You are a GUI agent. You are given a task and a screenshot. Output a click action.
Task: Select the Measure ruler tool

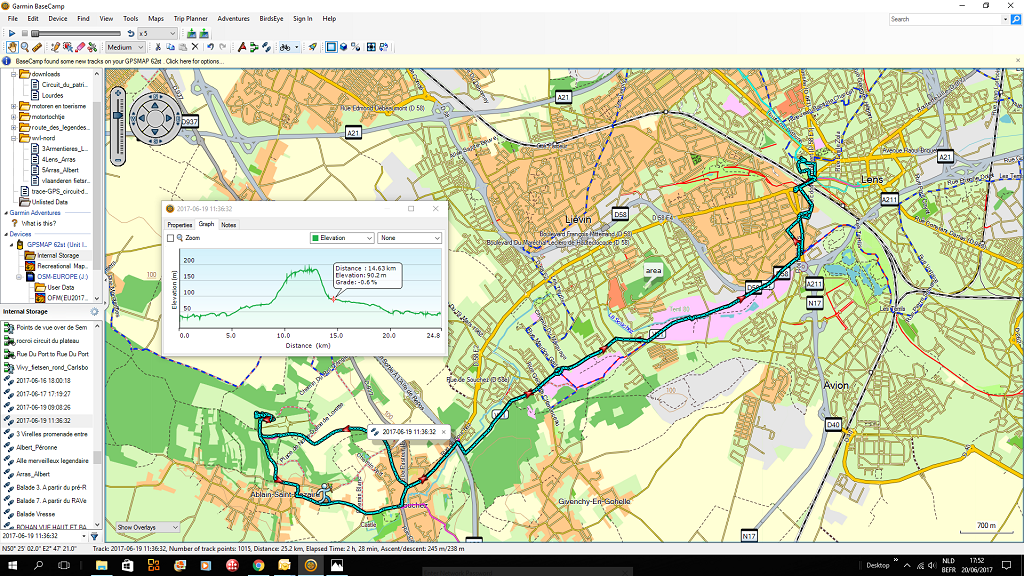(x=37, y=47)
